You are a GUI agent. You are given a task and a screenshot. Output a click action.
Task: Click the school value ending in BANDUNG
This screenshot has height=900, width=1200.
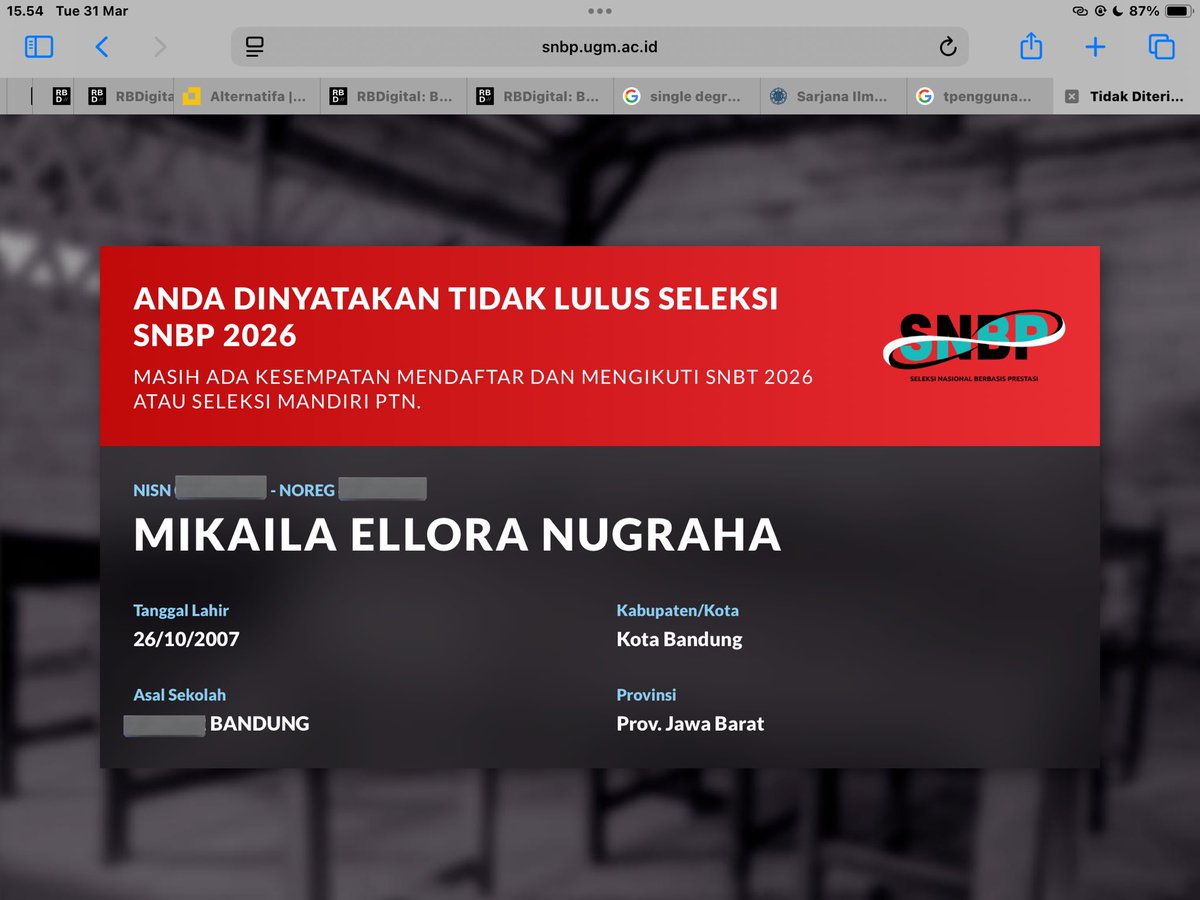217,724
